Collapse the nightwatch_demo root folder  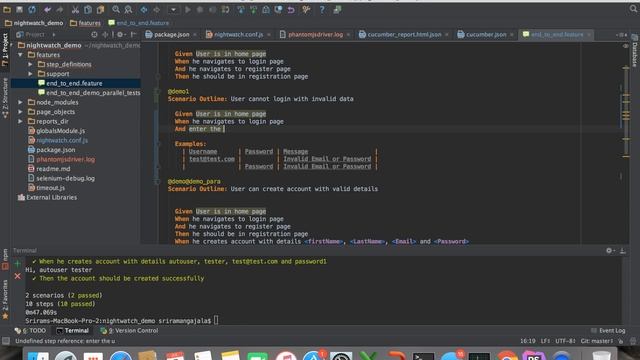click(x=12, y=45)
